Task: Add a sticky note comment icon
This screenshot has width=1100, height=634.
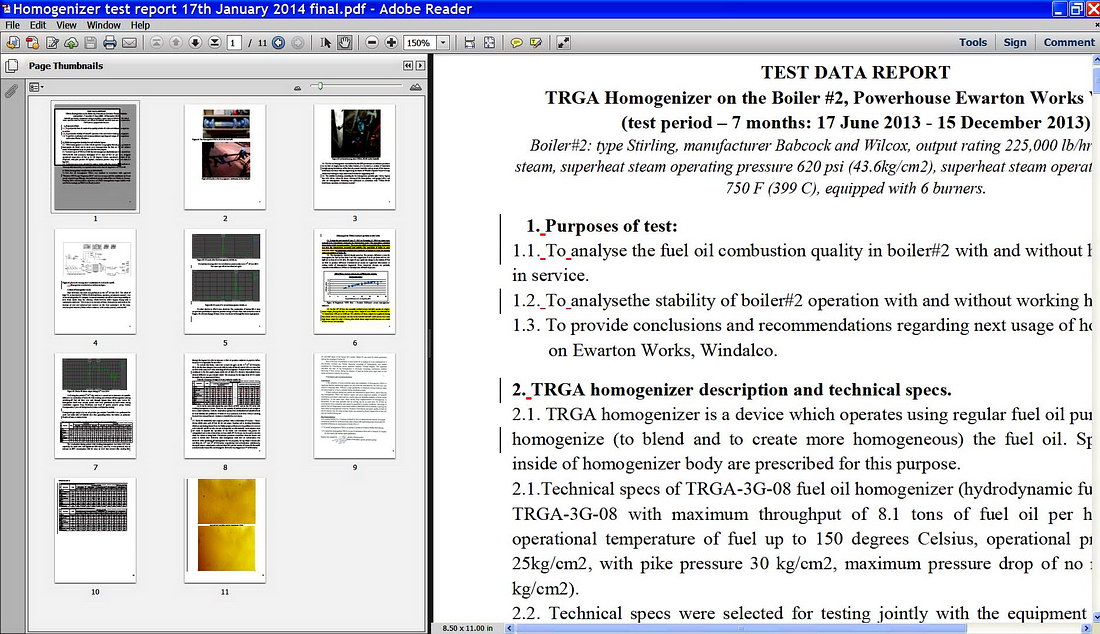Action: (x=516, y=43)
